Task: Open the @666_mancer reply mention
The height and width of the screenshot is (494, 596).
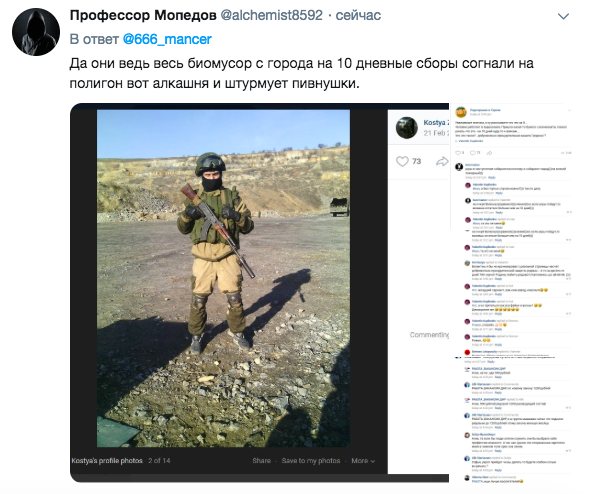Action: click(167, 39)
